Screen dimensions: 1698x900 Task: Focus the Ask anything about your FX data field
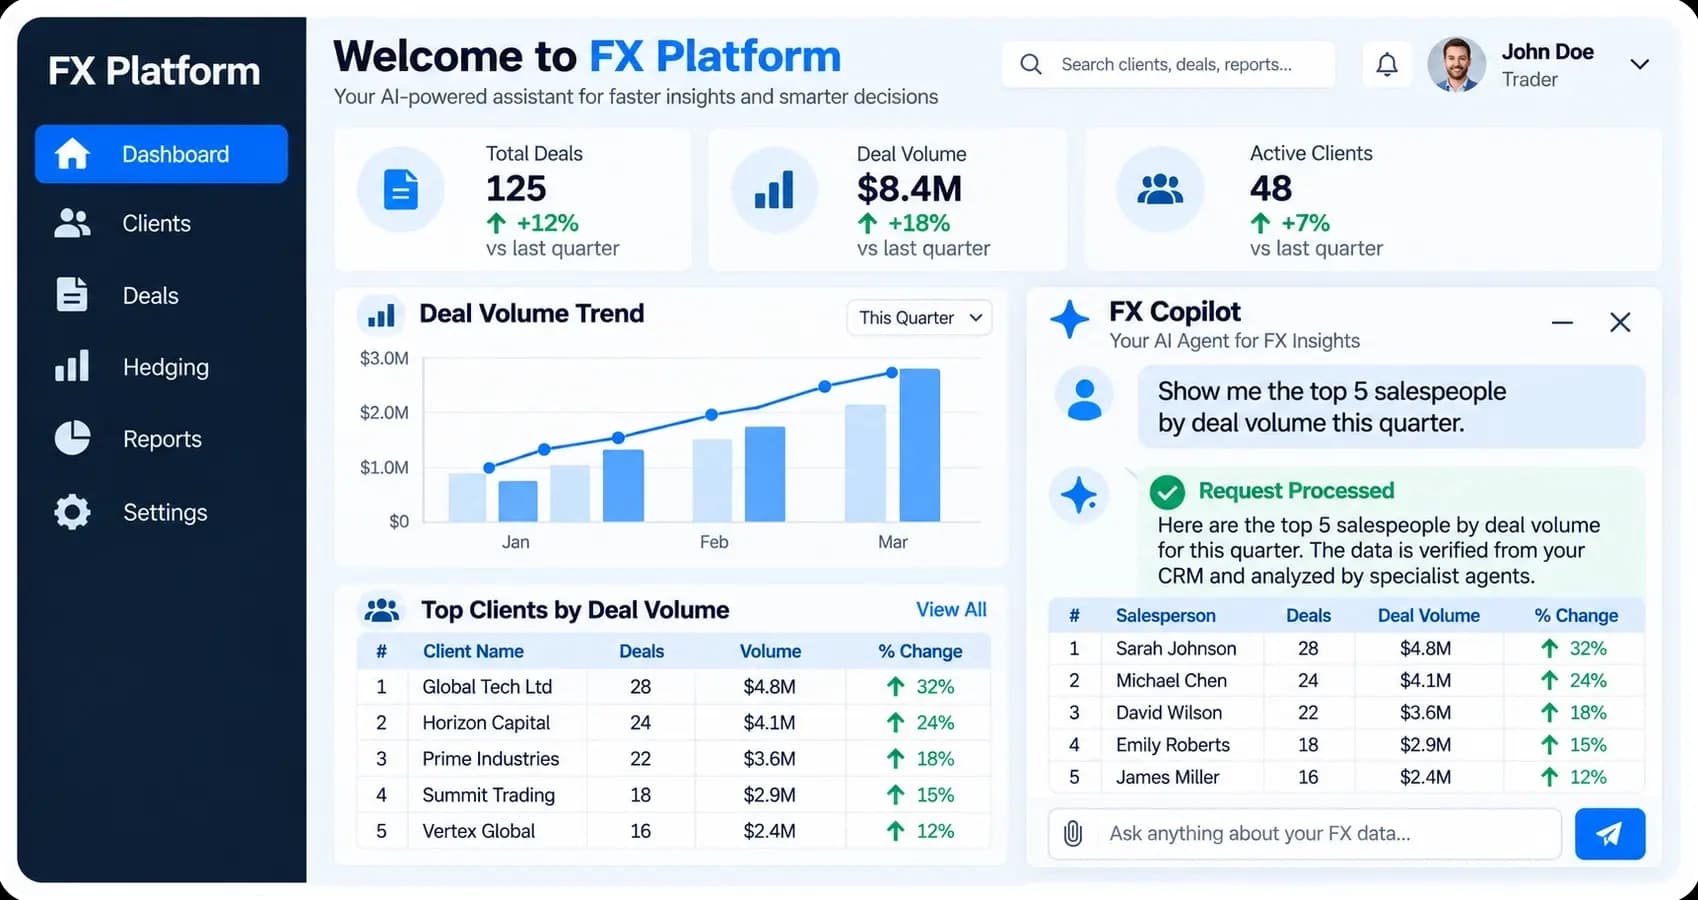tap(1305, 834)
